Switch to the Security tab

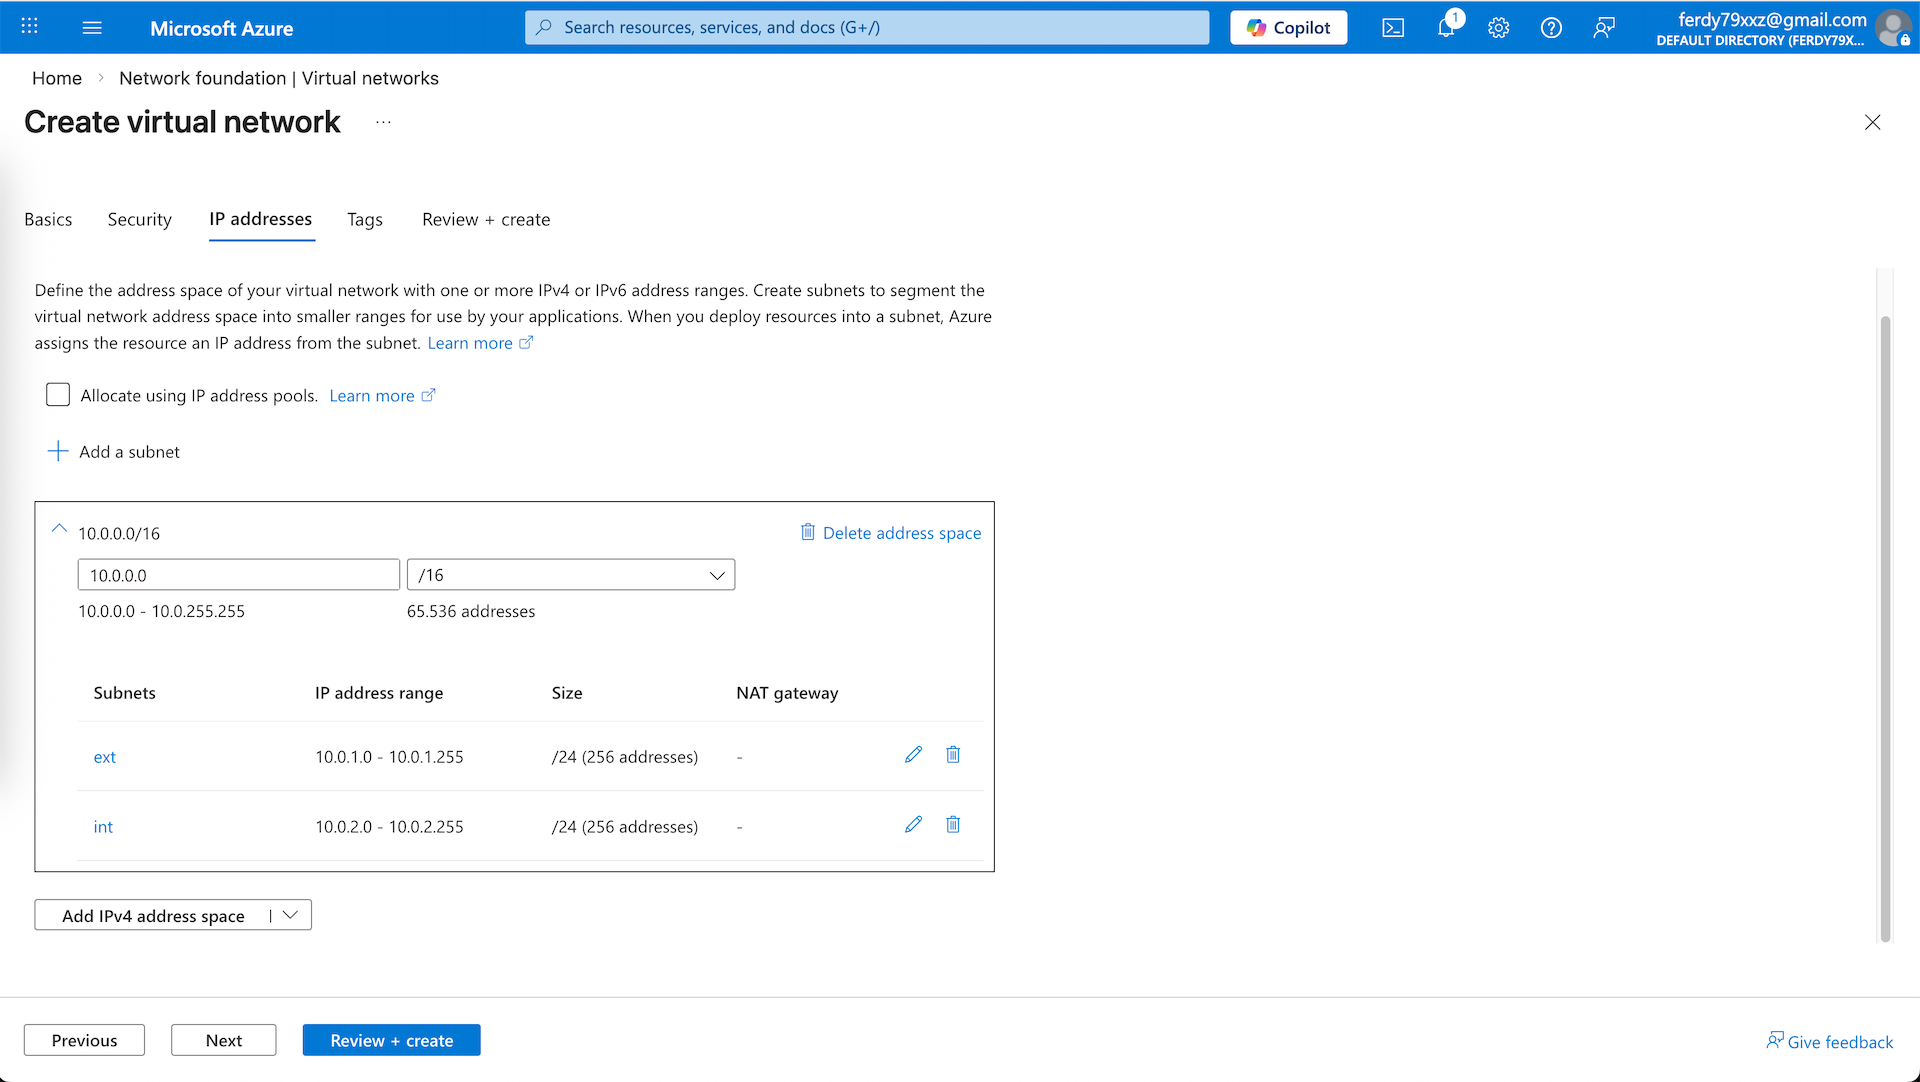pos(139,220)
